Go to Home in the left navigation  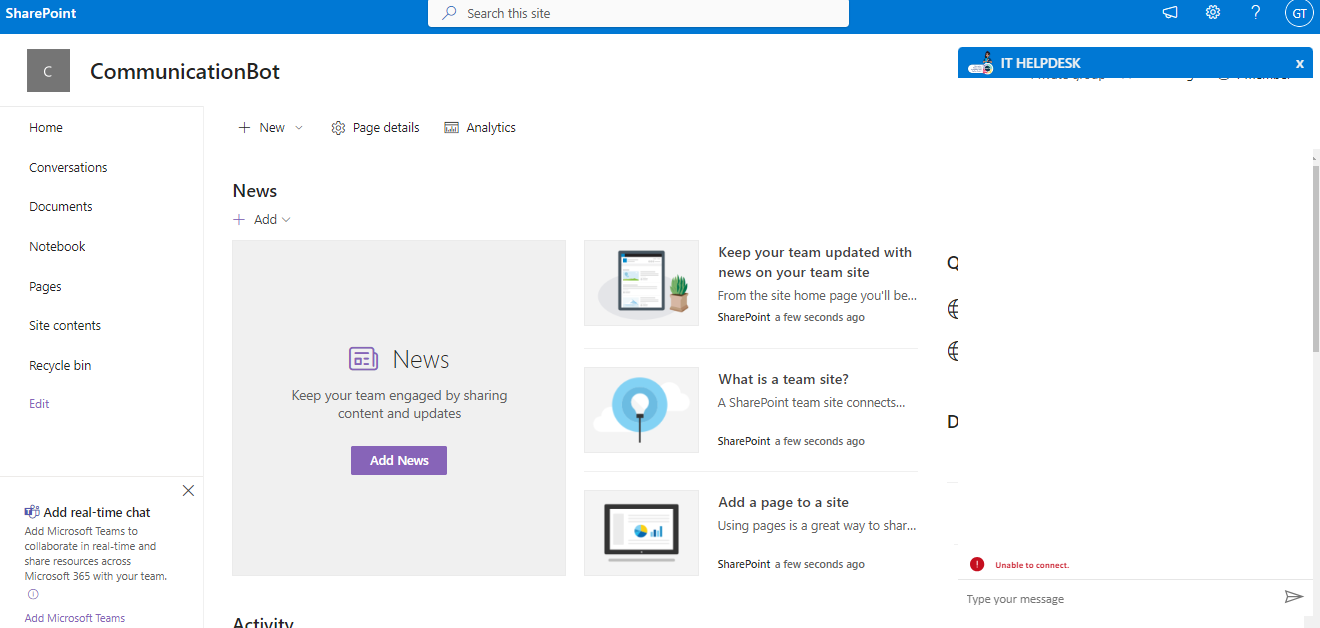click(46, 128)
